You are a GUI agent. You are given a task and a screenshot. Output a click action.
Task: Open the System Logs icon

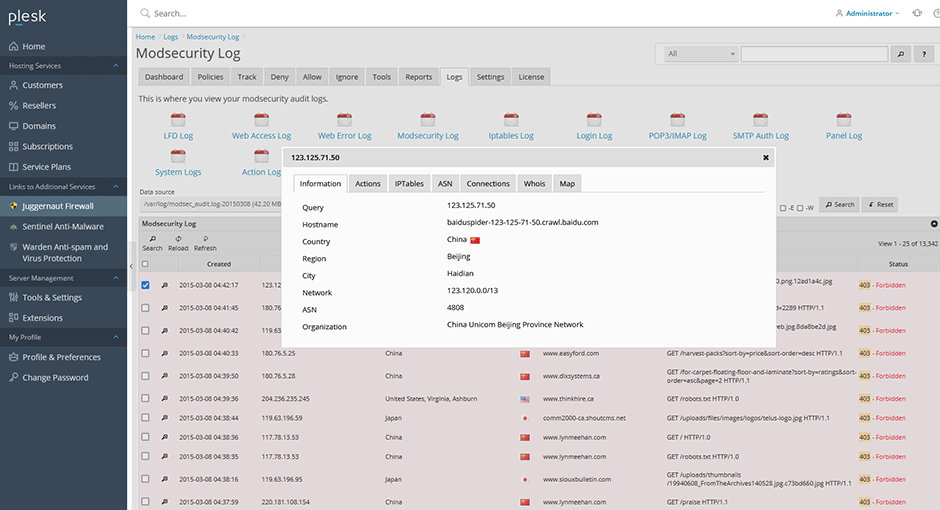click(178, 156)
